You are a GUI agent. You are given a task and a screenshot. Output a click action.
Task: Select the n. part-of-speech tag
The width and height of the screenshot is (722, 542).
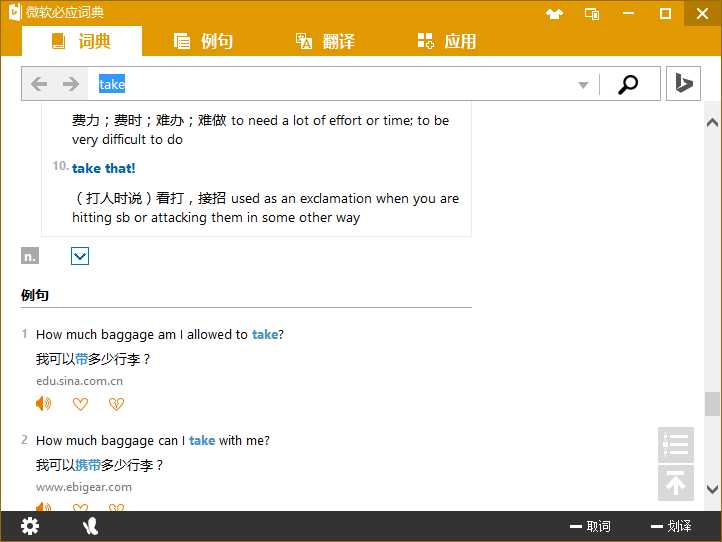pyautogui.click(x=30, y=256)
